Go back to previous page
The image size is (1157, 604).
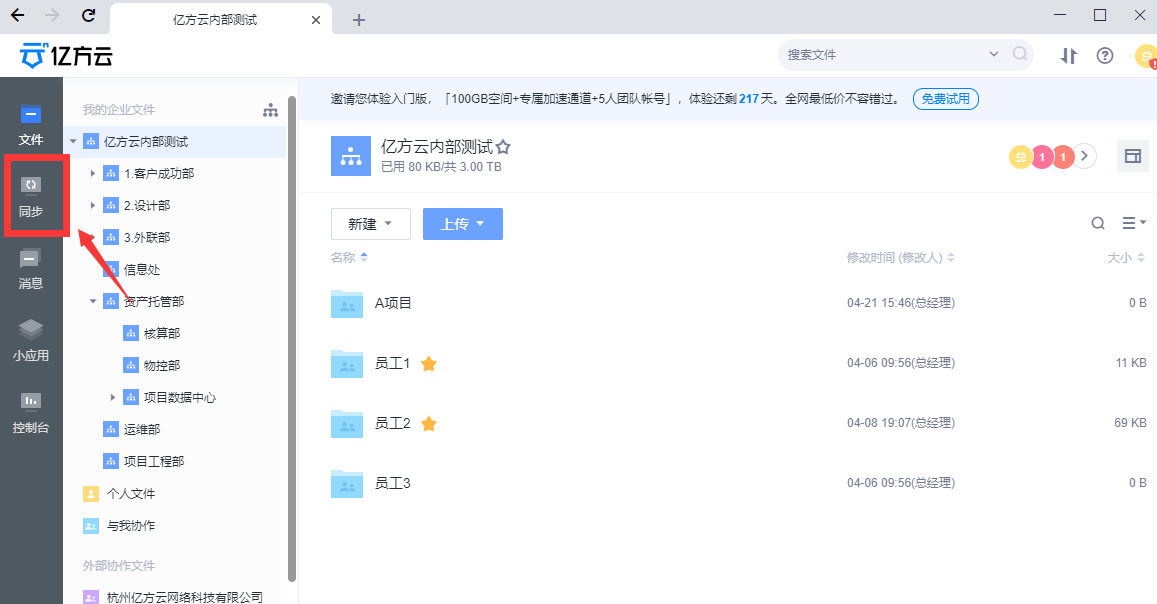coord(18,15)
